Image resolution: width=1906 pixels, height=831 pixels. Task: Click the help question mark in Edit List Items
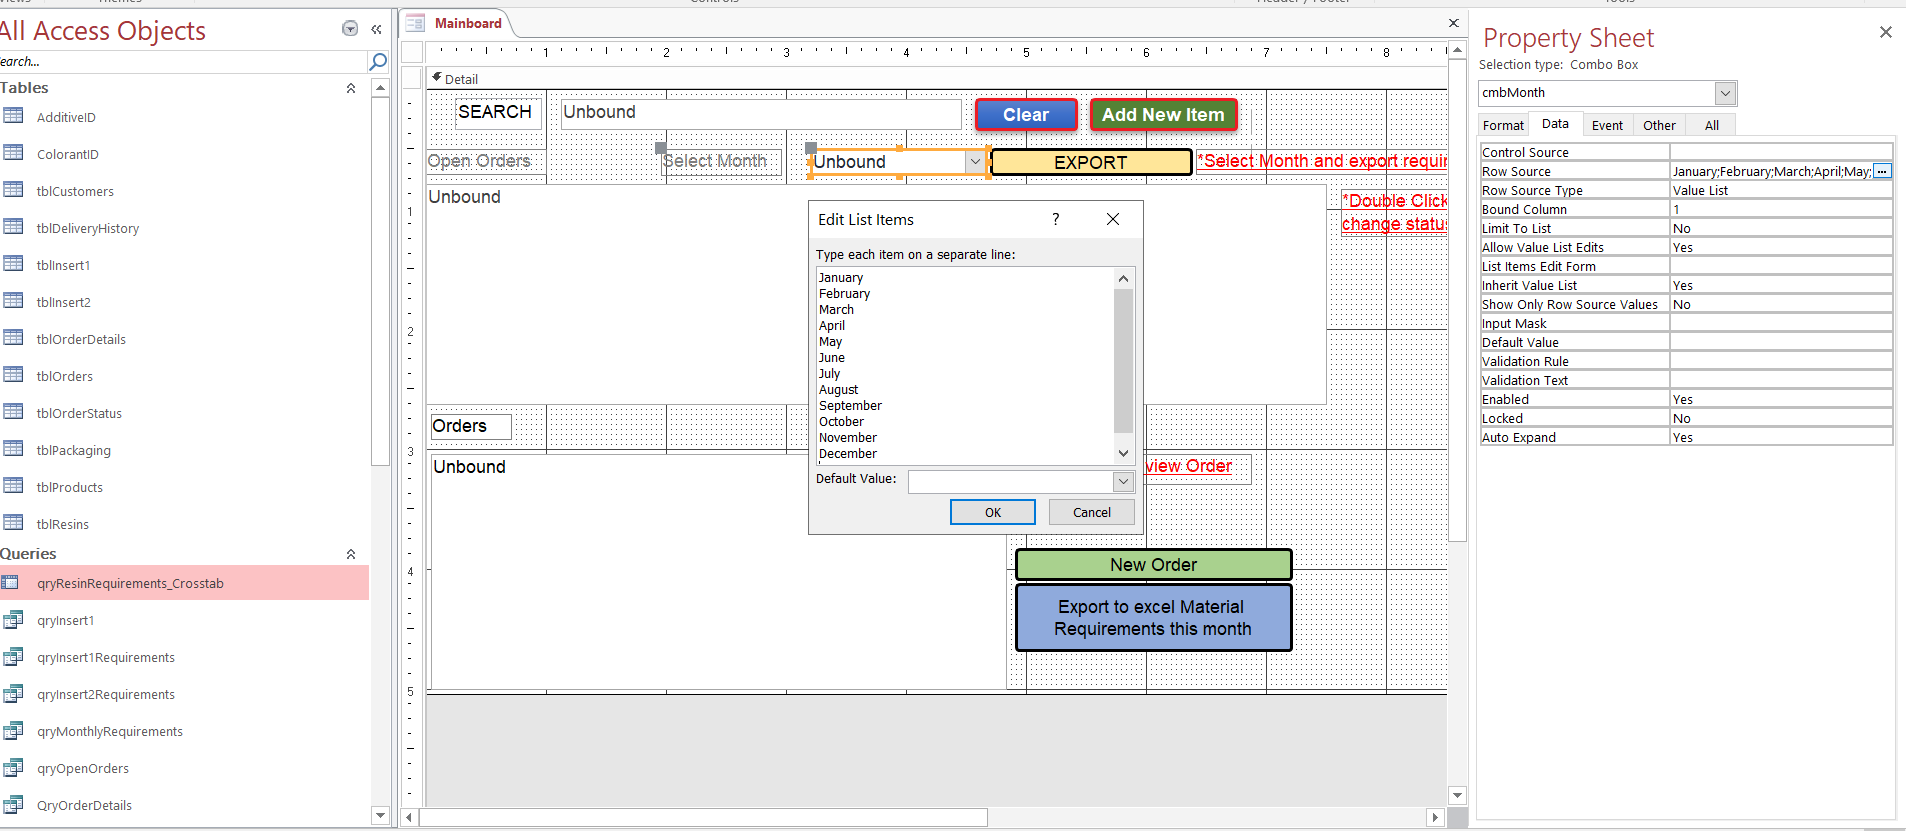click(x=1056, y=219)
